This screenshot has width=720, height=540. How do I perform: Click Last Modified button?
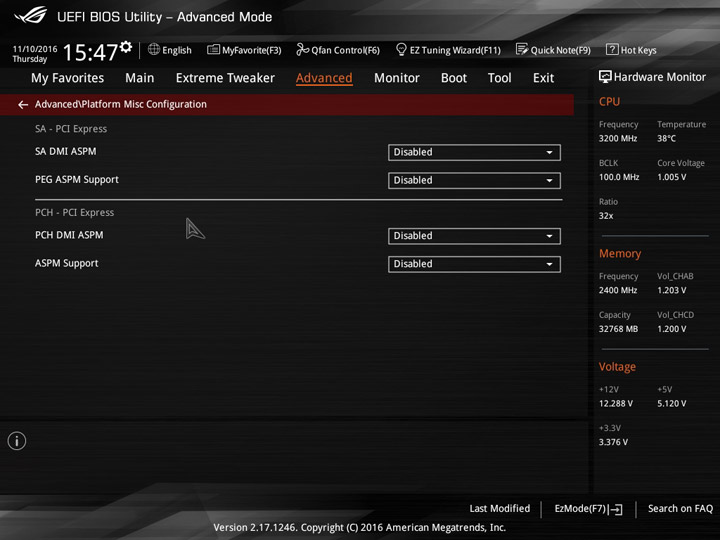[x=500, y=509]
